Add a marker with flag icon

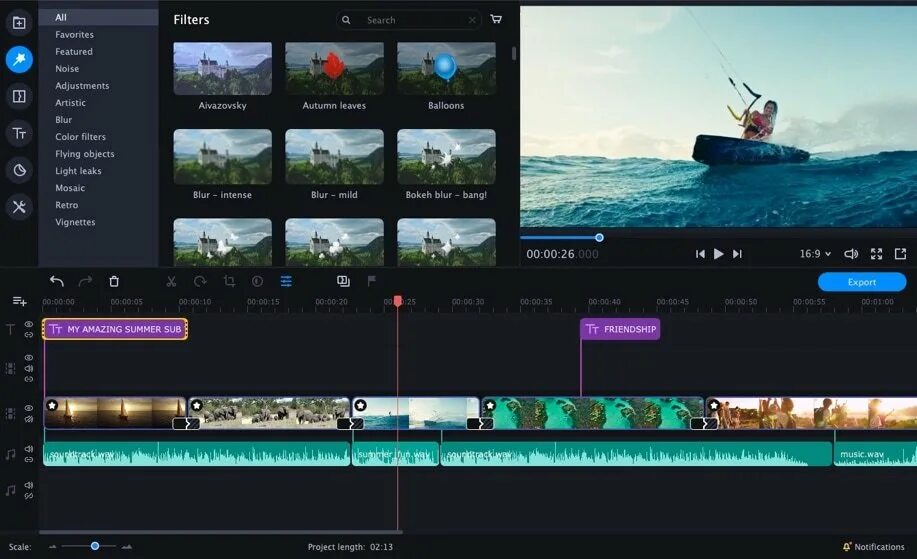[371, 281]
